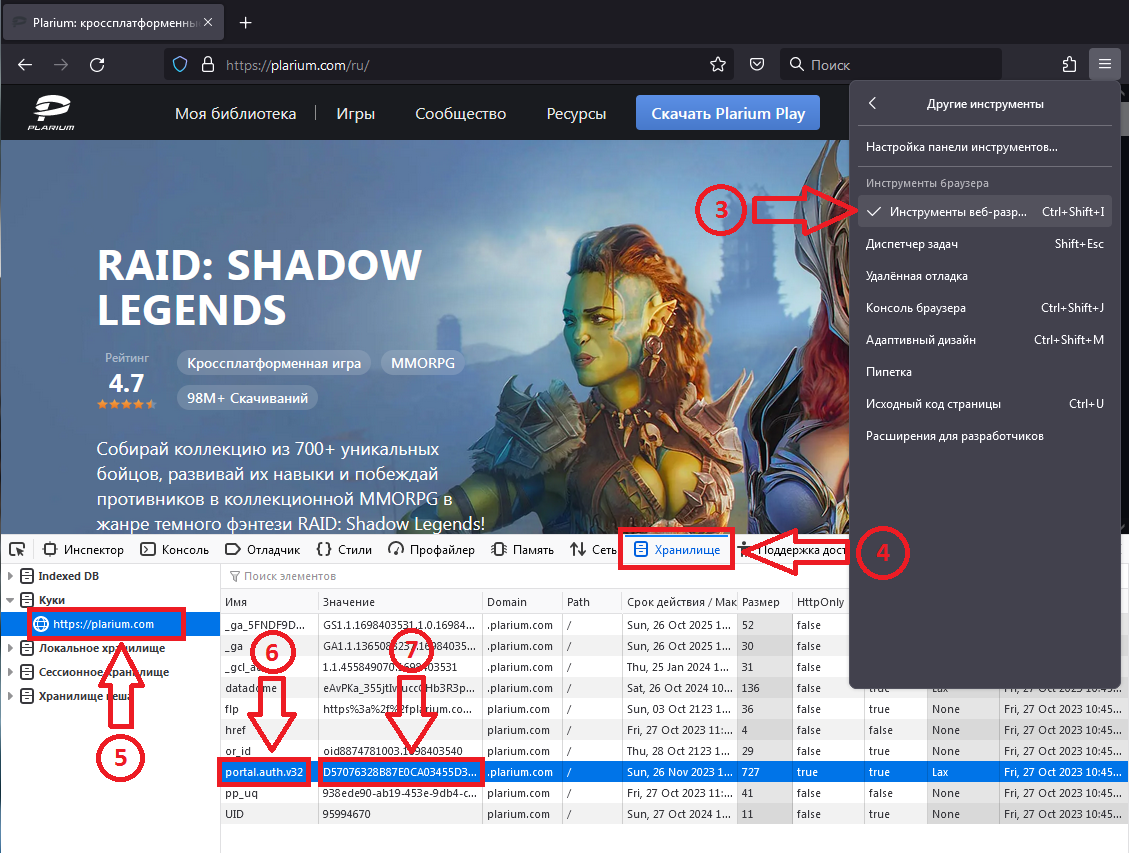Open Консоль браузера from the menu
The width and height of the screenshot is (1129, 853).
click(x=984, y=307)
